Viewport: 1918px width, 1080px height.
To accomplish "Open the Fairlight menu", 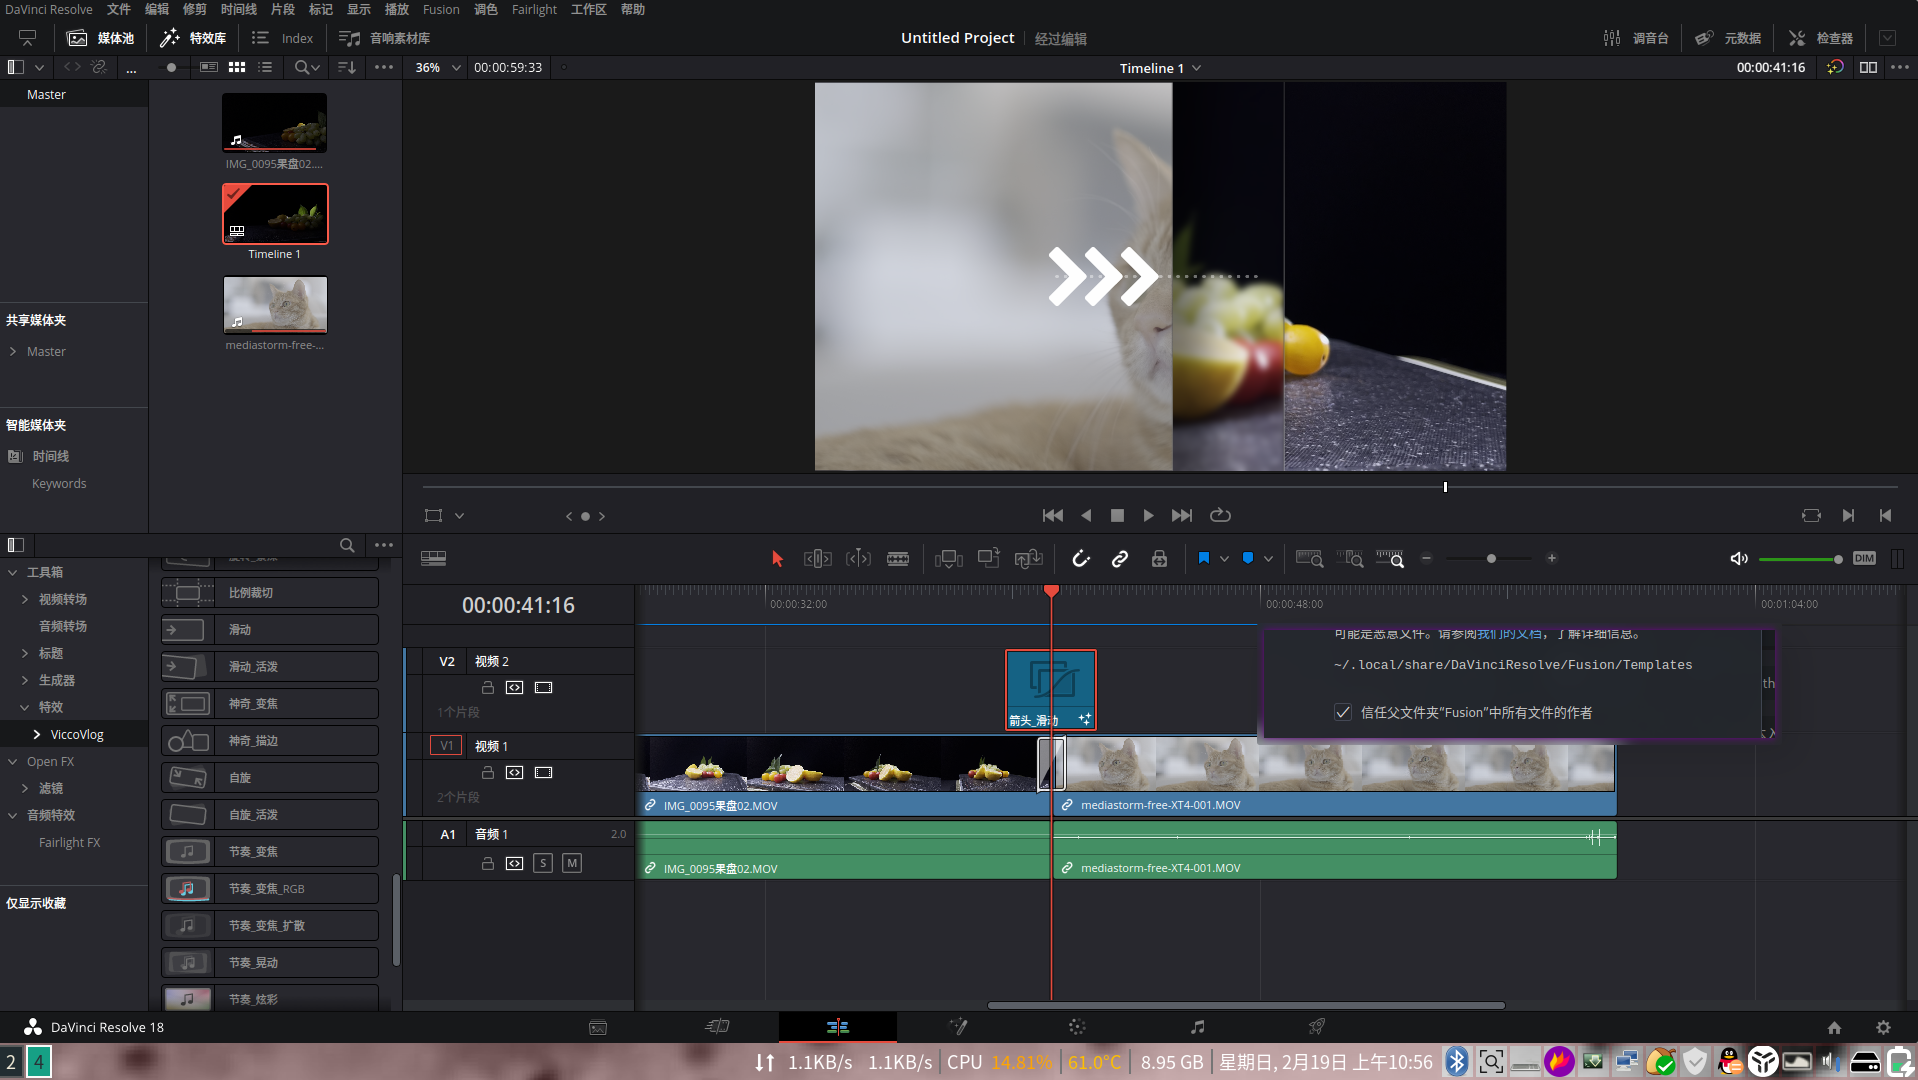I will click(534, 9).
